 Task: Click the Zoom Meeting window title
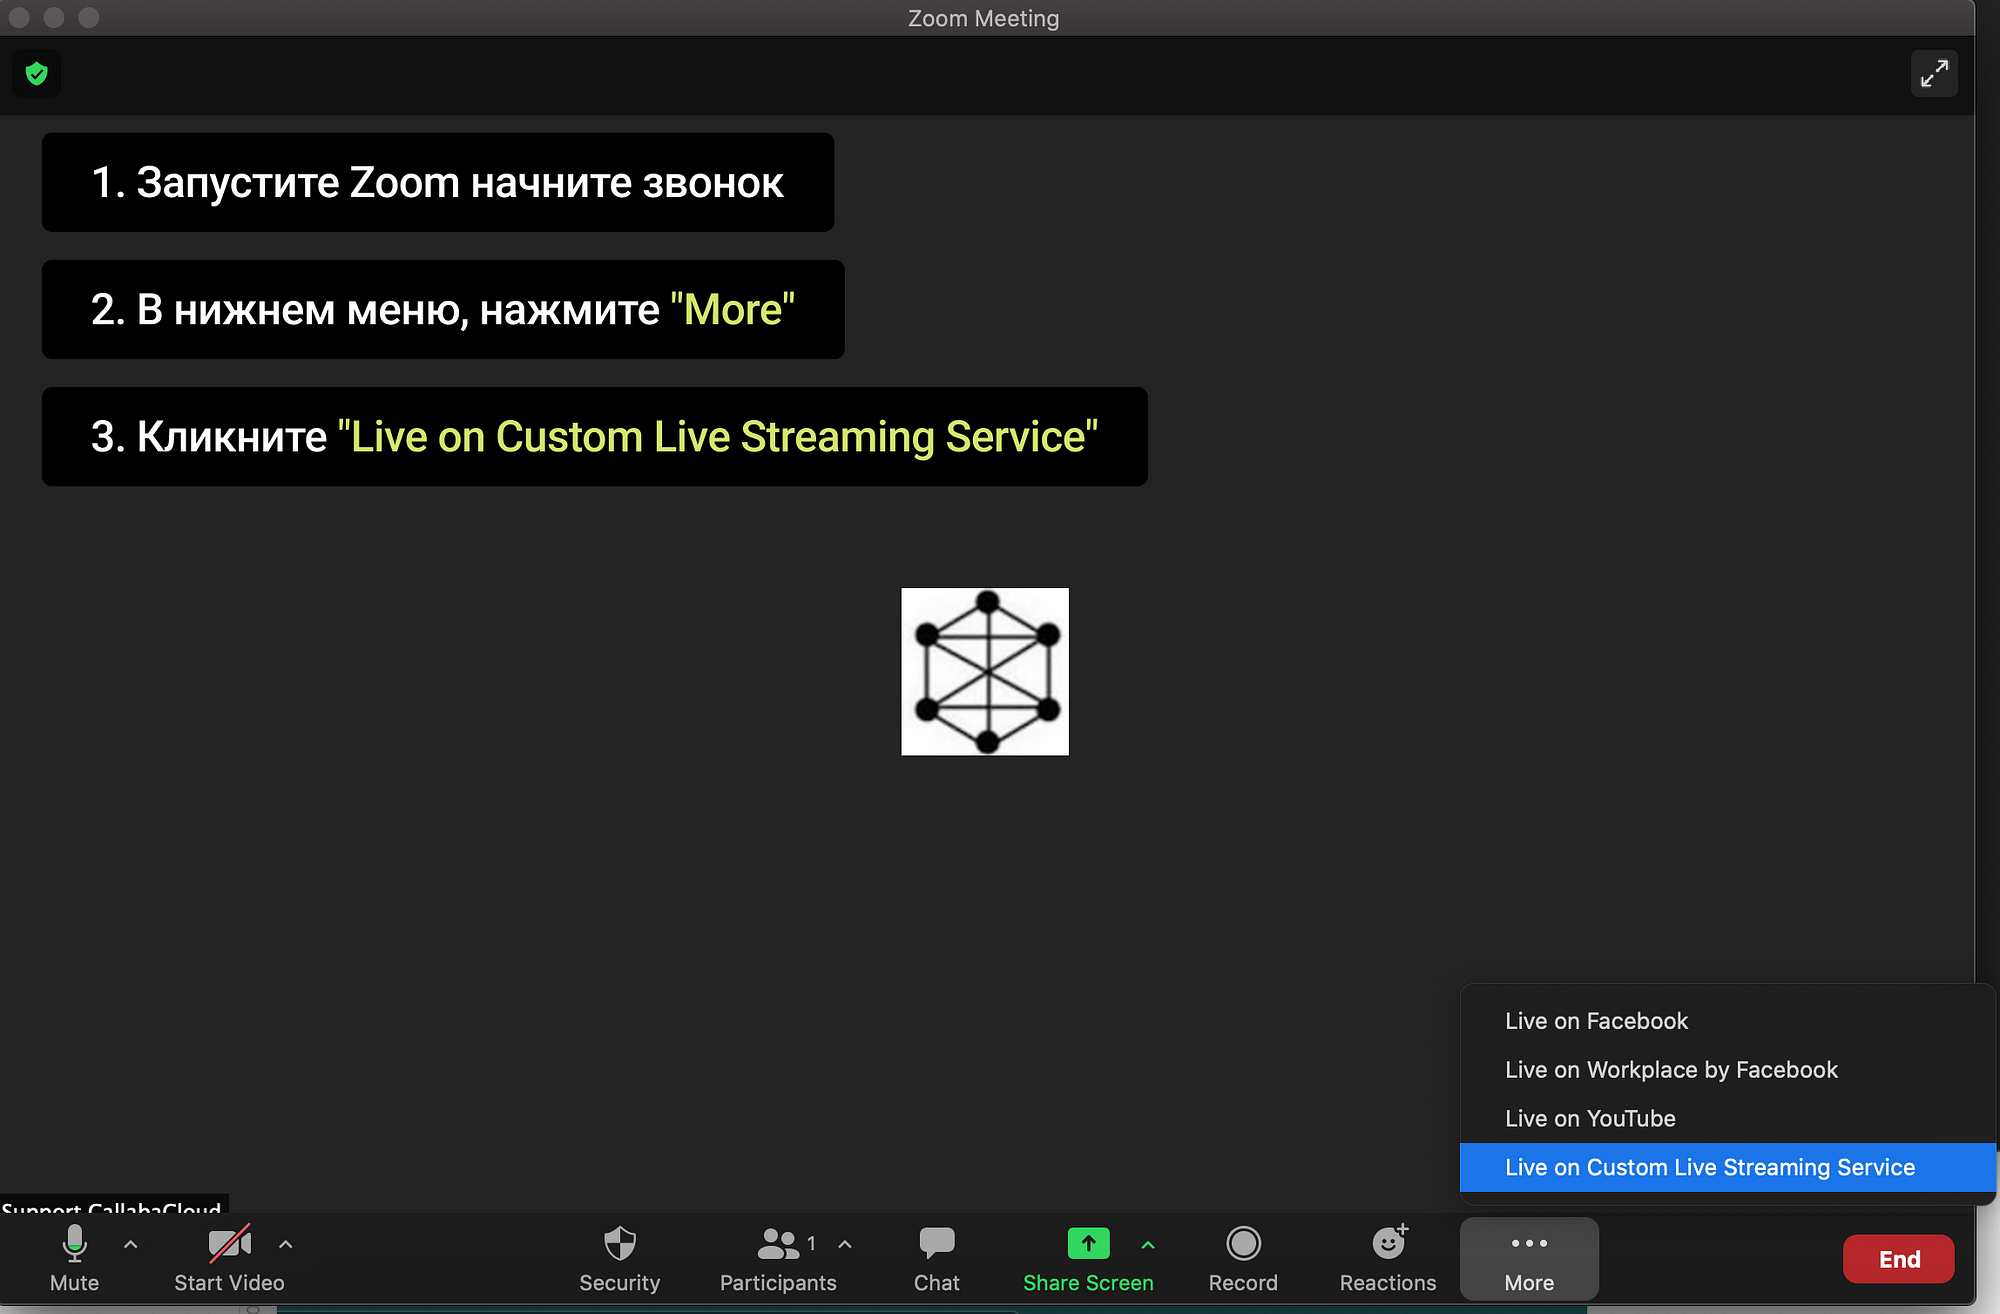[x=983, y=18]
